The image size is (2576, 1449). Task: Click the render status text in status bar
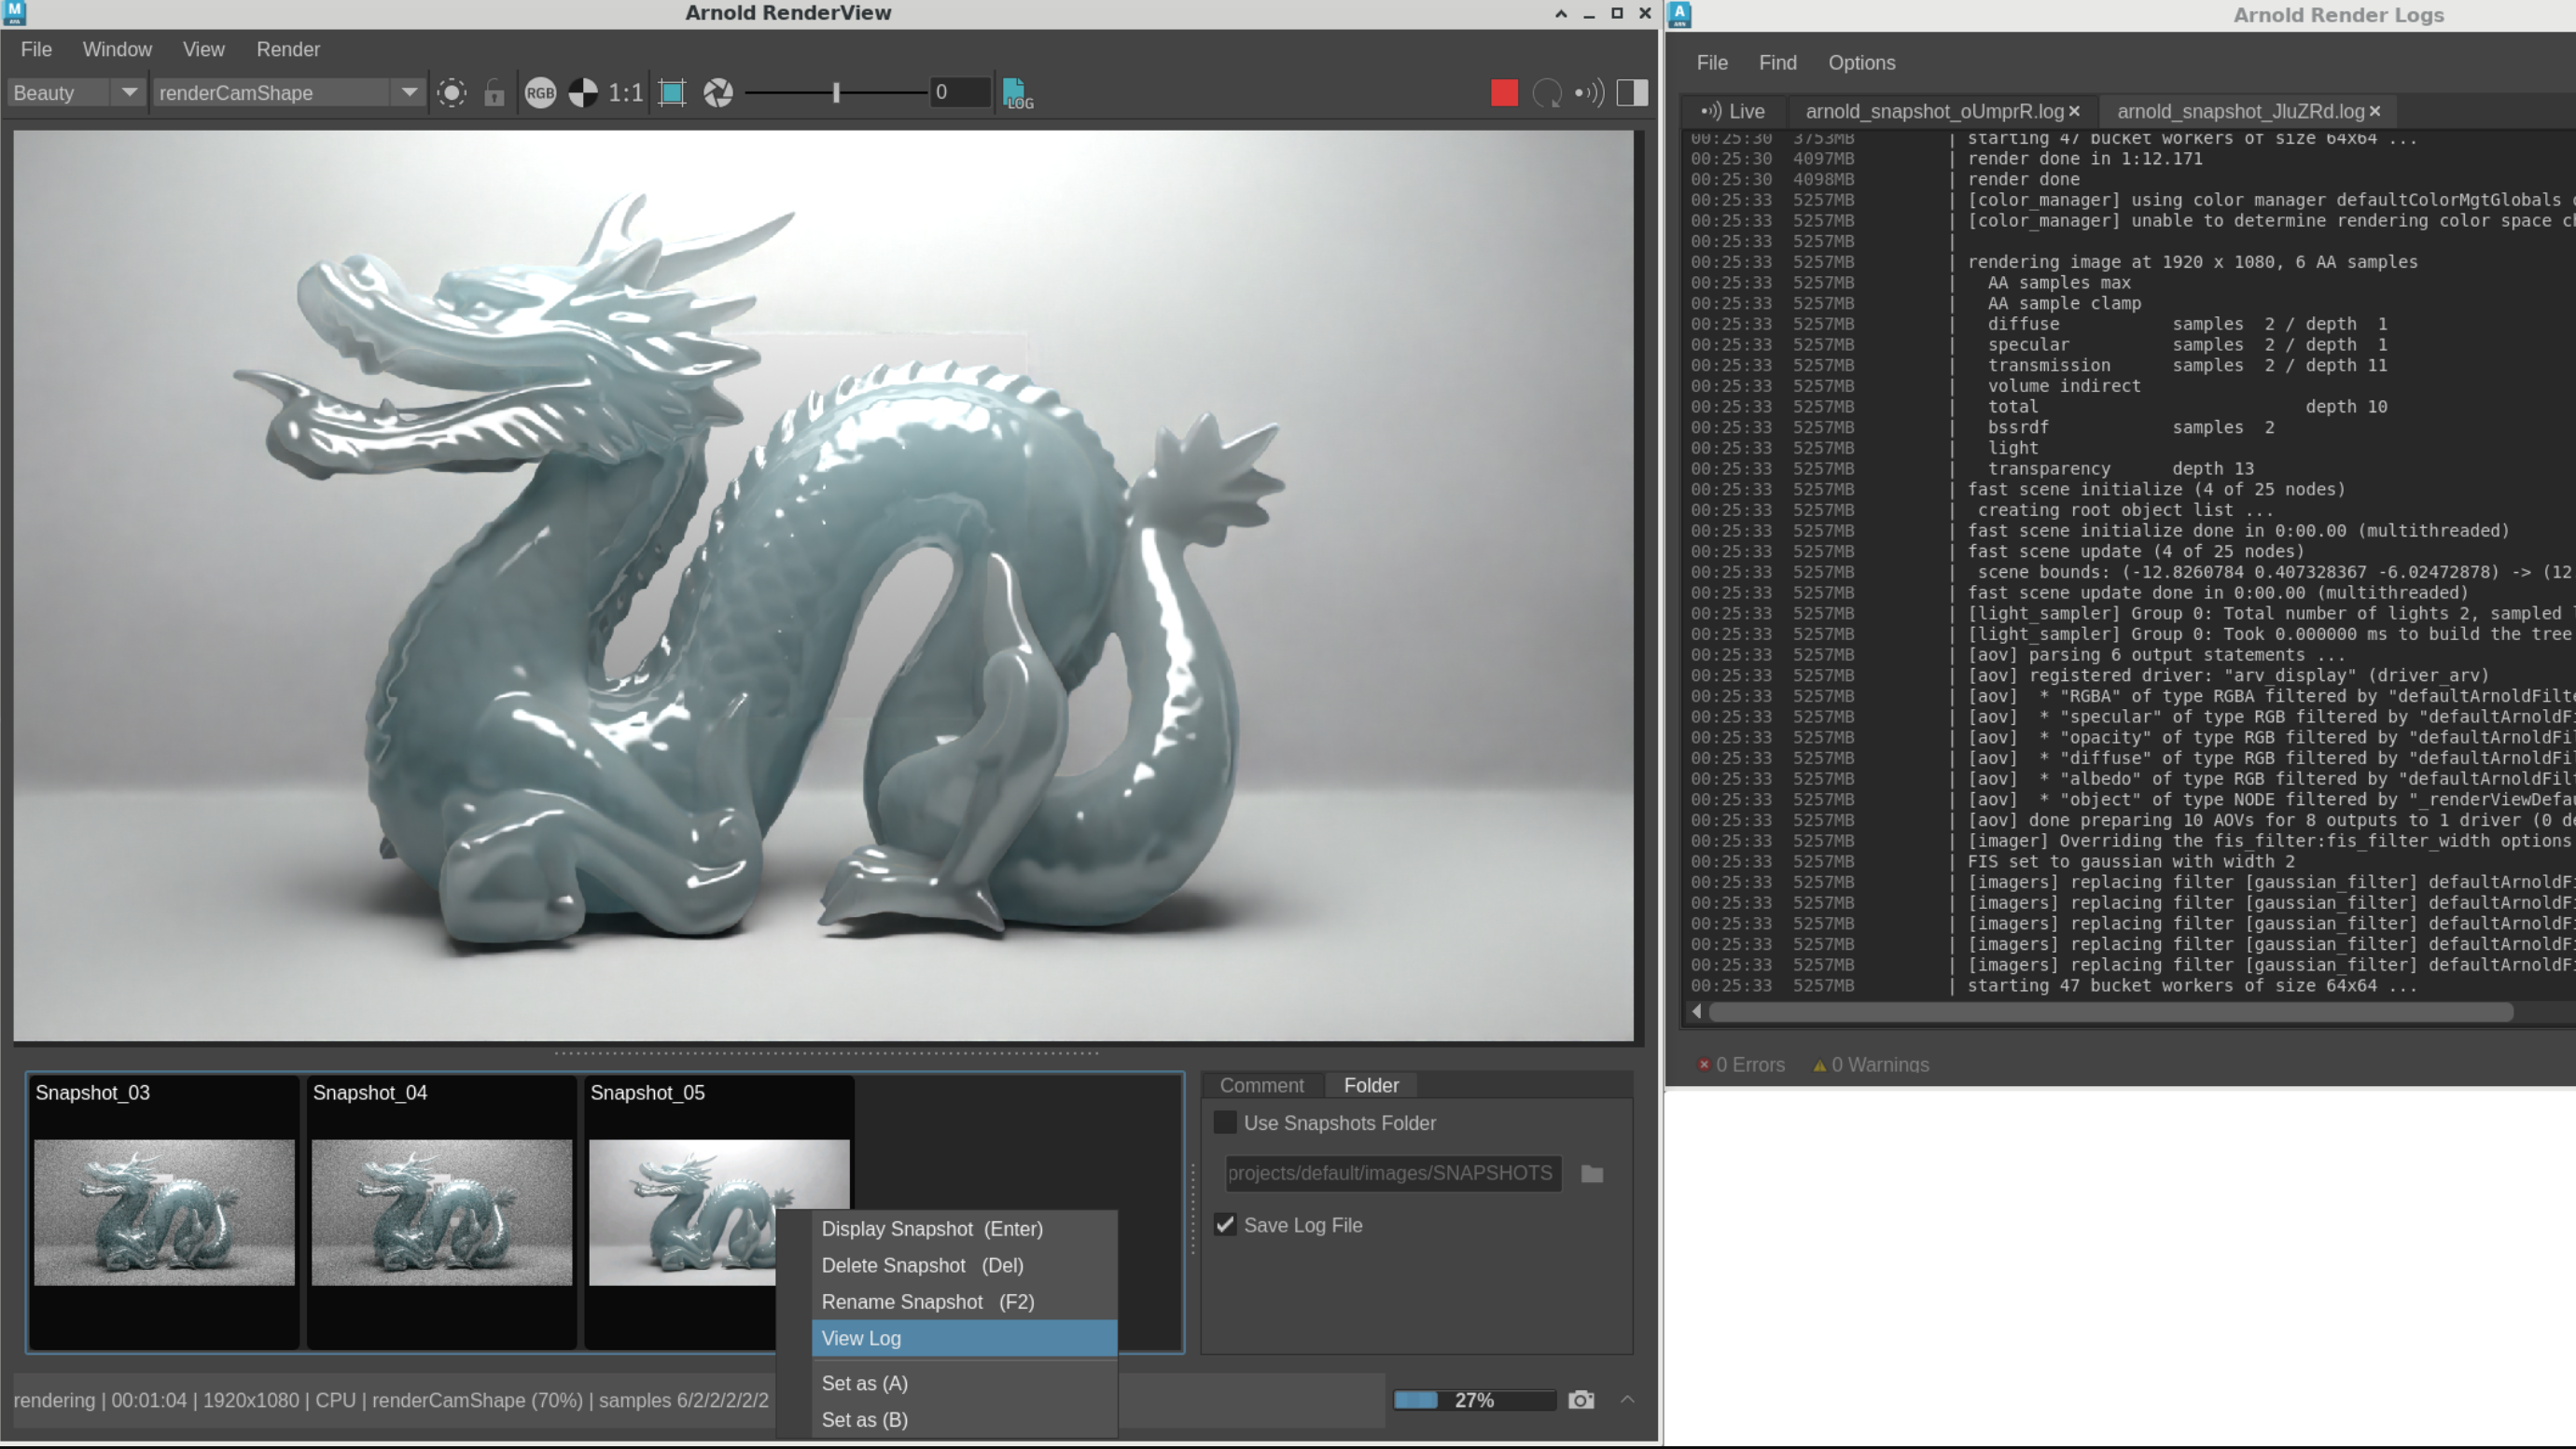(391, 1400)
